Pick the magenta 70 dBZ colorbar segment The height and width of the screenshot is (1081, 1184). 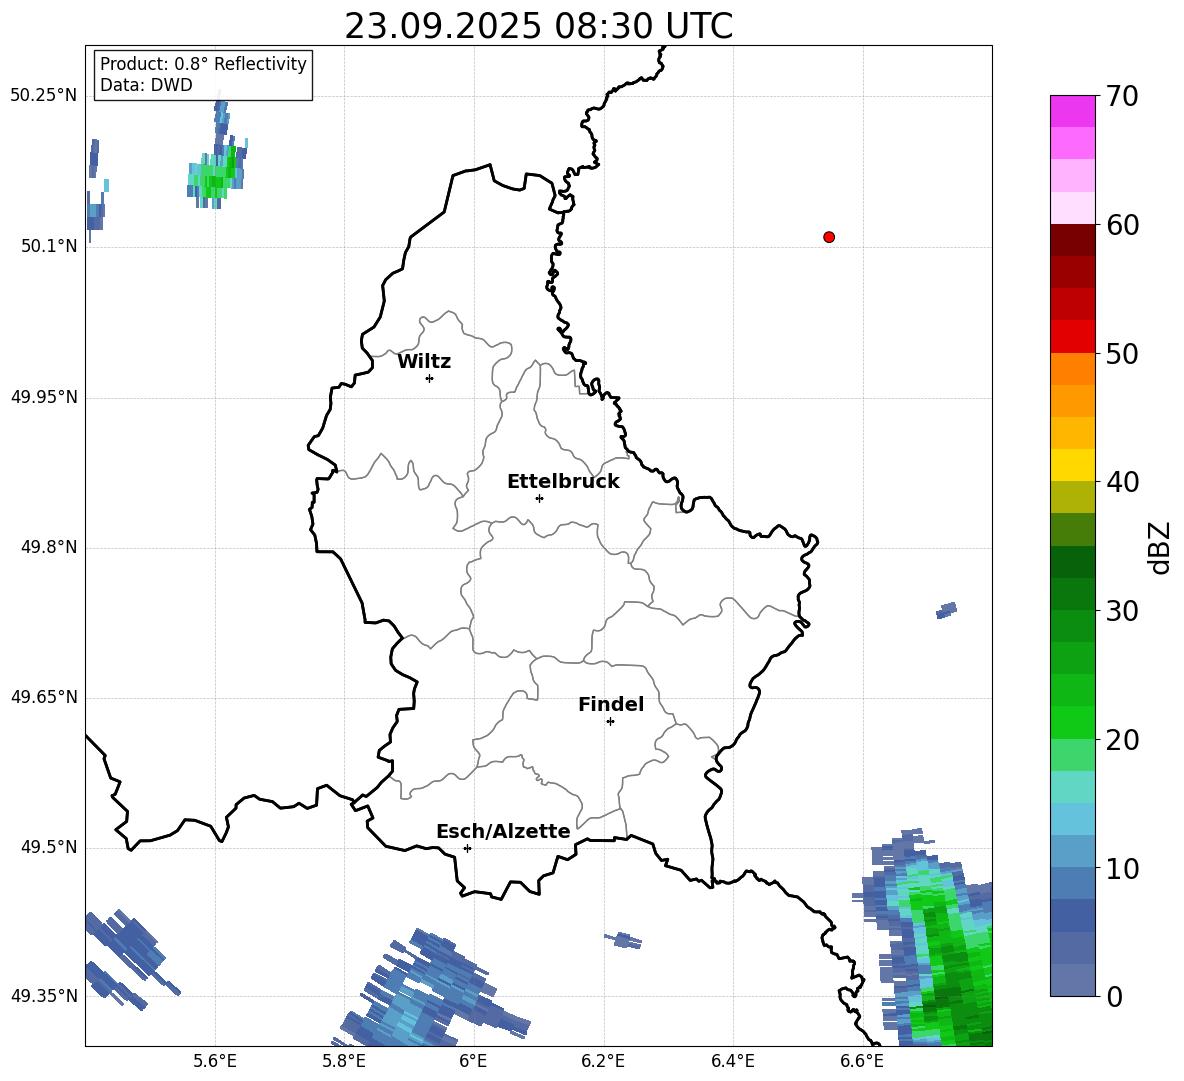coord(1072,111)
